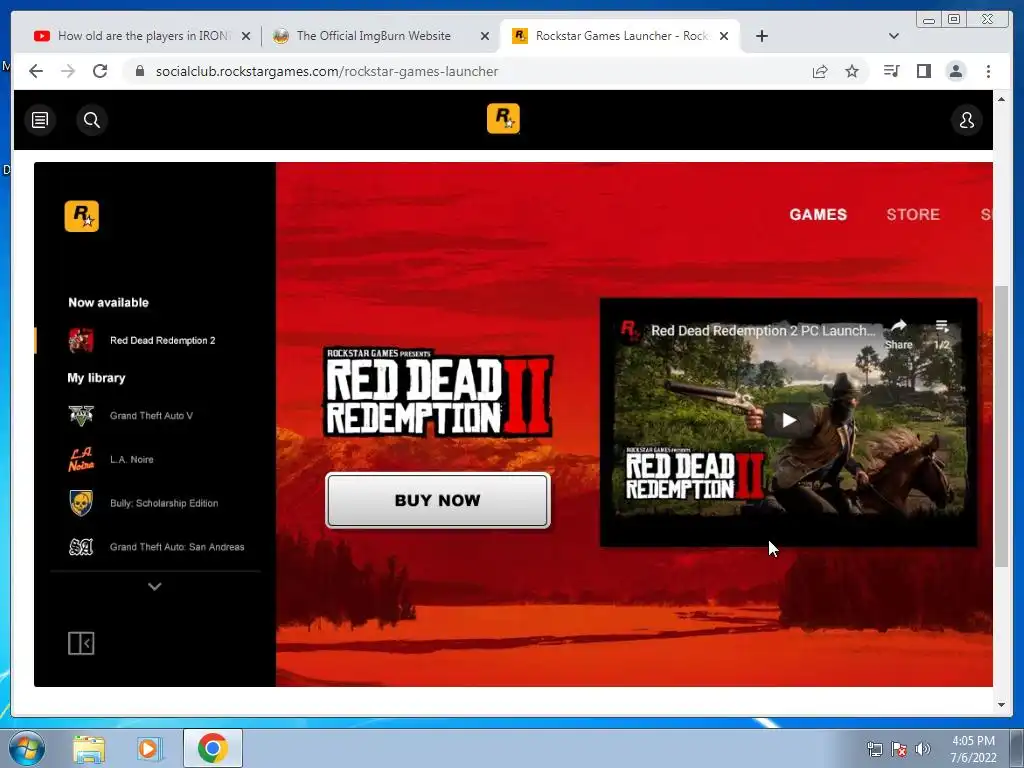
Task: Open the Chrome profile avatar icon
Action: pos(955,71)
